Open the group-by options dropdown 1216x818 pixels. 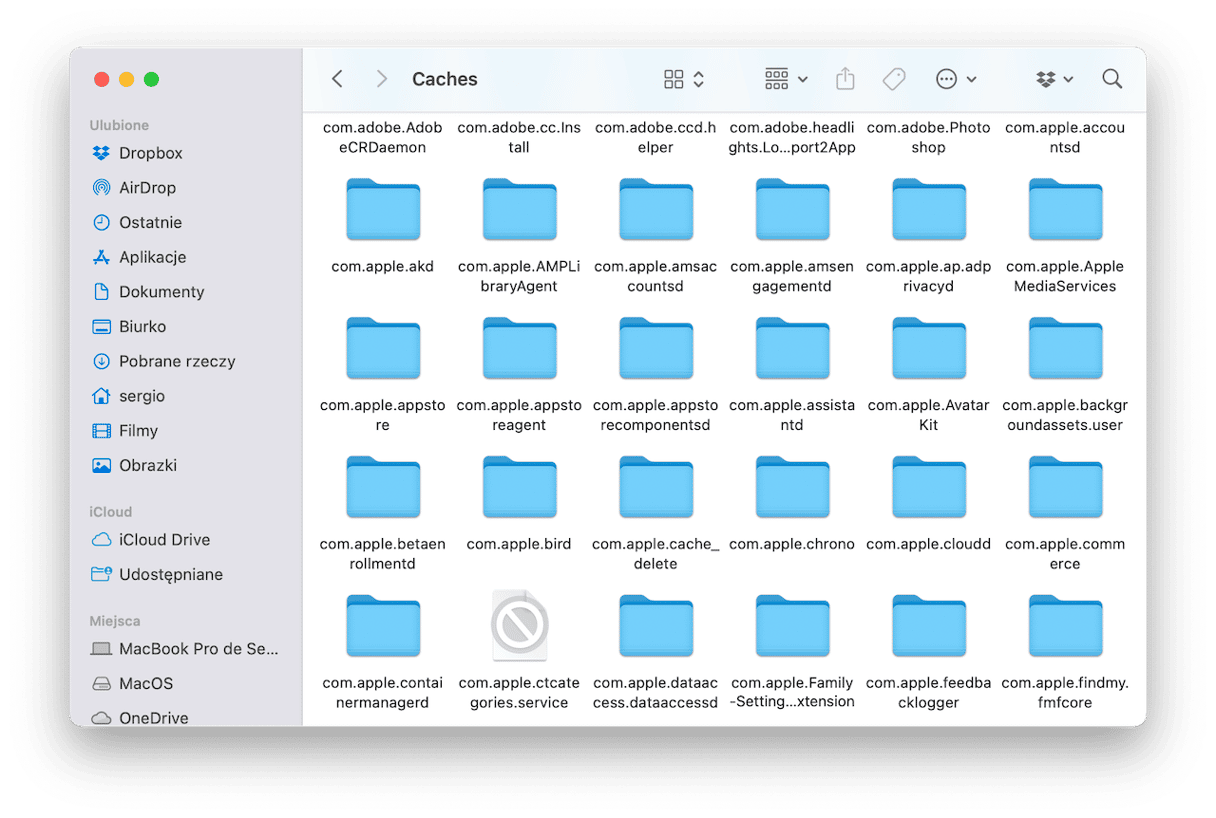786,79
